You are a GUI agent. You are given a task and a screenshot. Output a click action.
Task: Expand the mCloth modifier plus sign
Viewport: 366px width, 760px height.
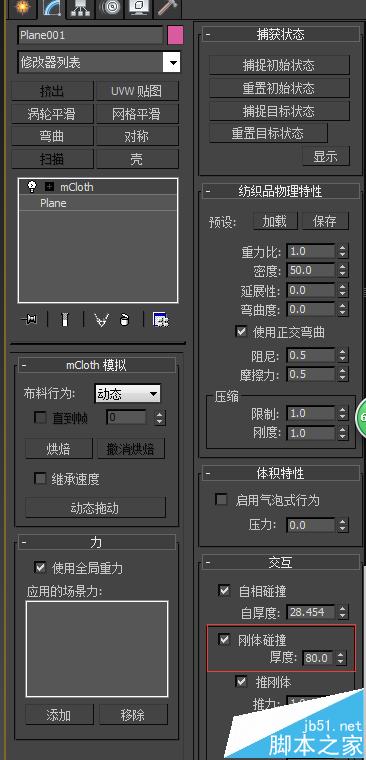(x=49, y=187)
